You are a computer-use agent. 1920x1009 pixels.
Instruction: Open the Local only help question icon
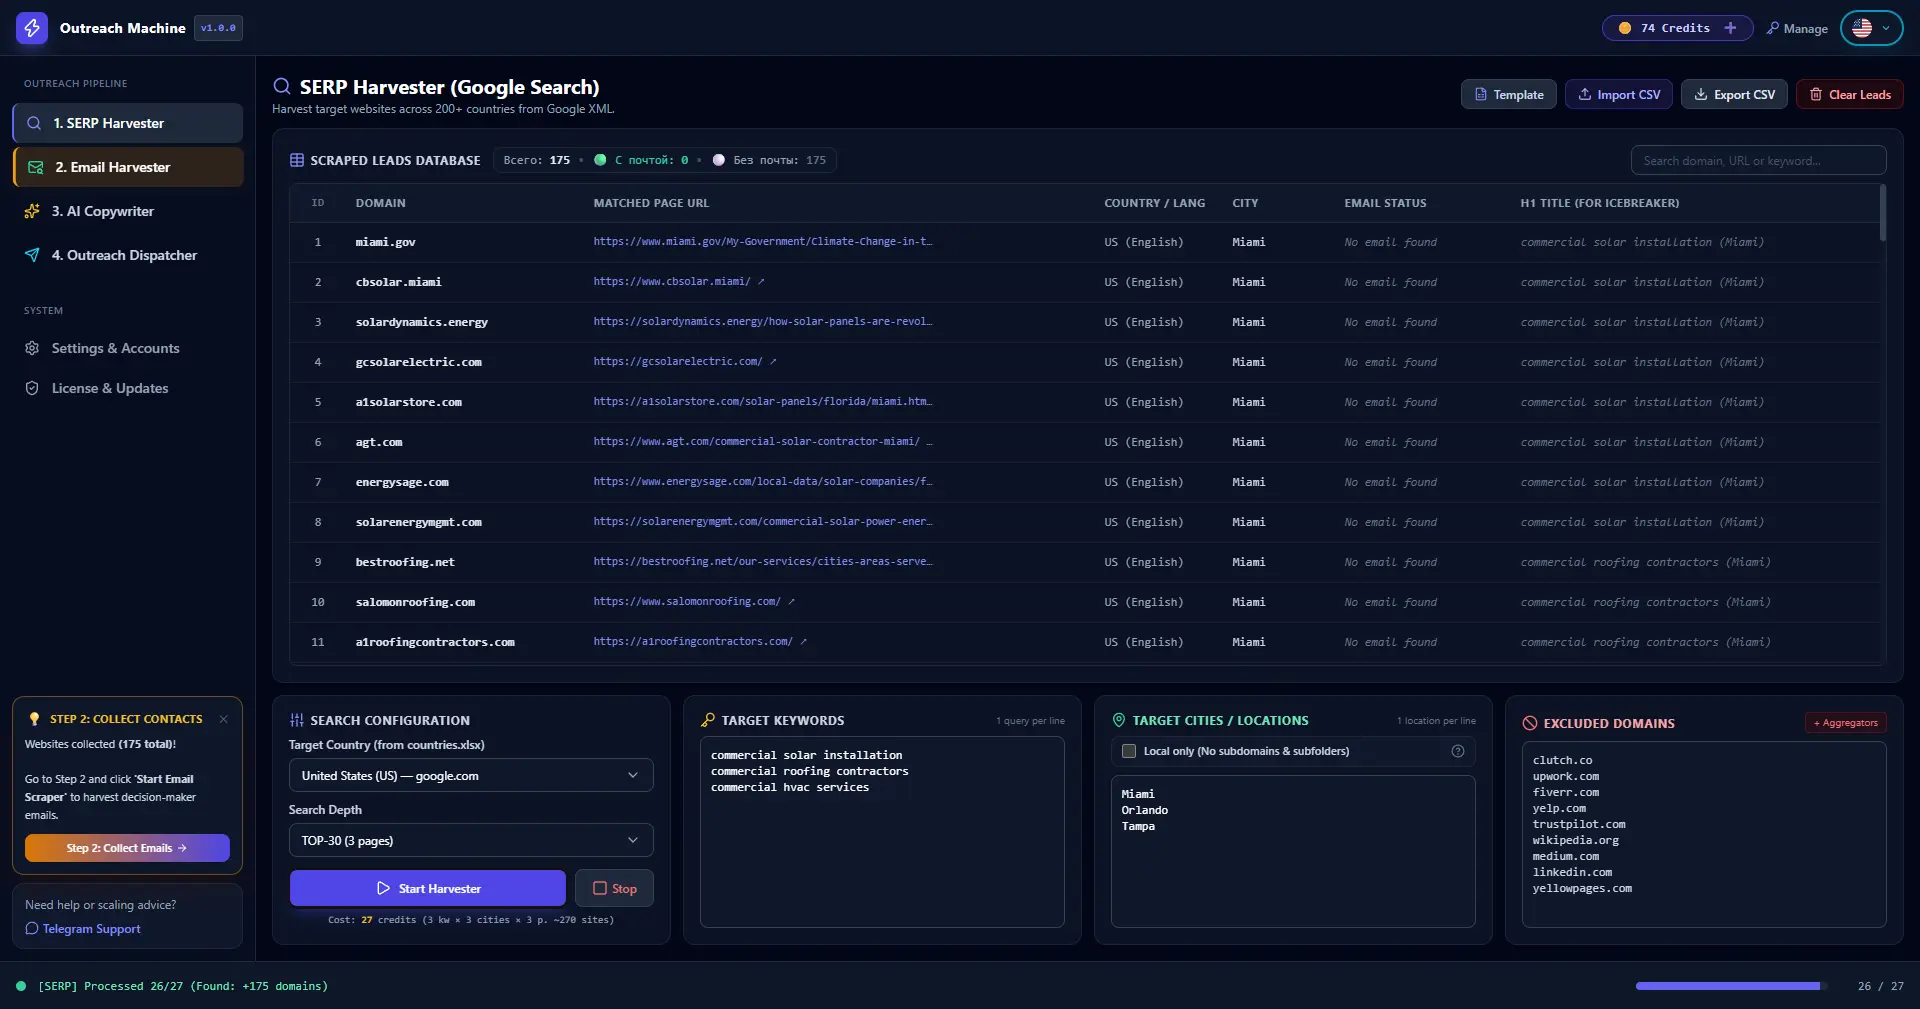click(1458, 751)
